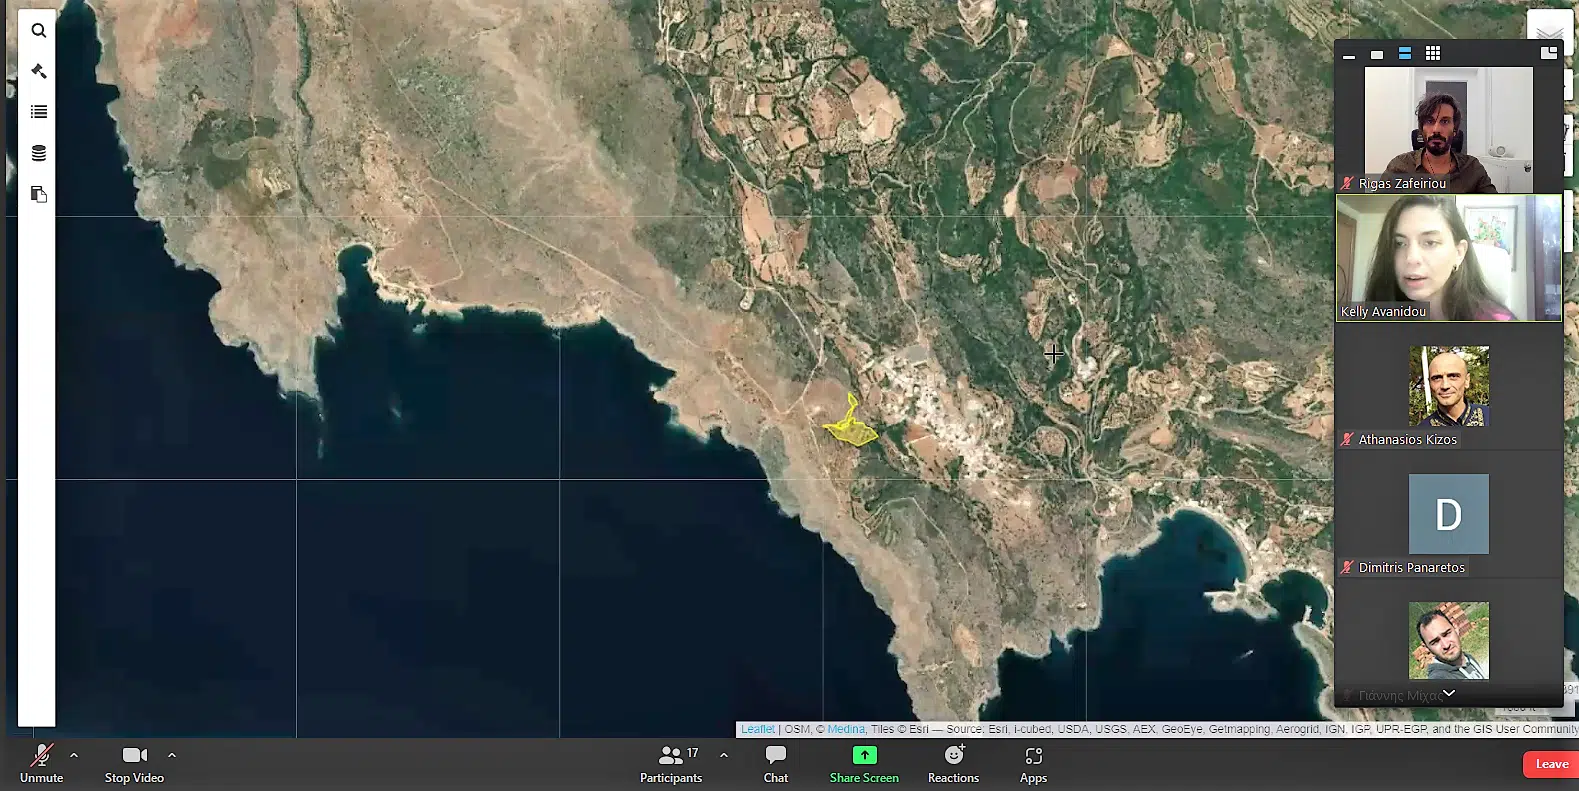Open the Zoom Chat panel
Image resolution: width=1579 pixels, height=791 pixels.
coord(775,764)
